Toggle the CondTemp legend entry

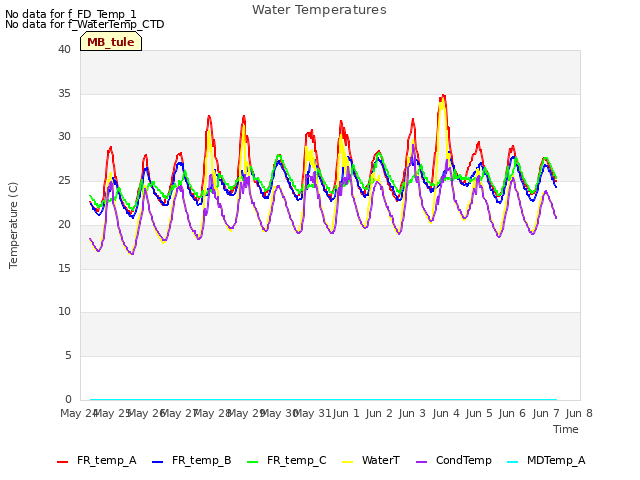(453, 460)
